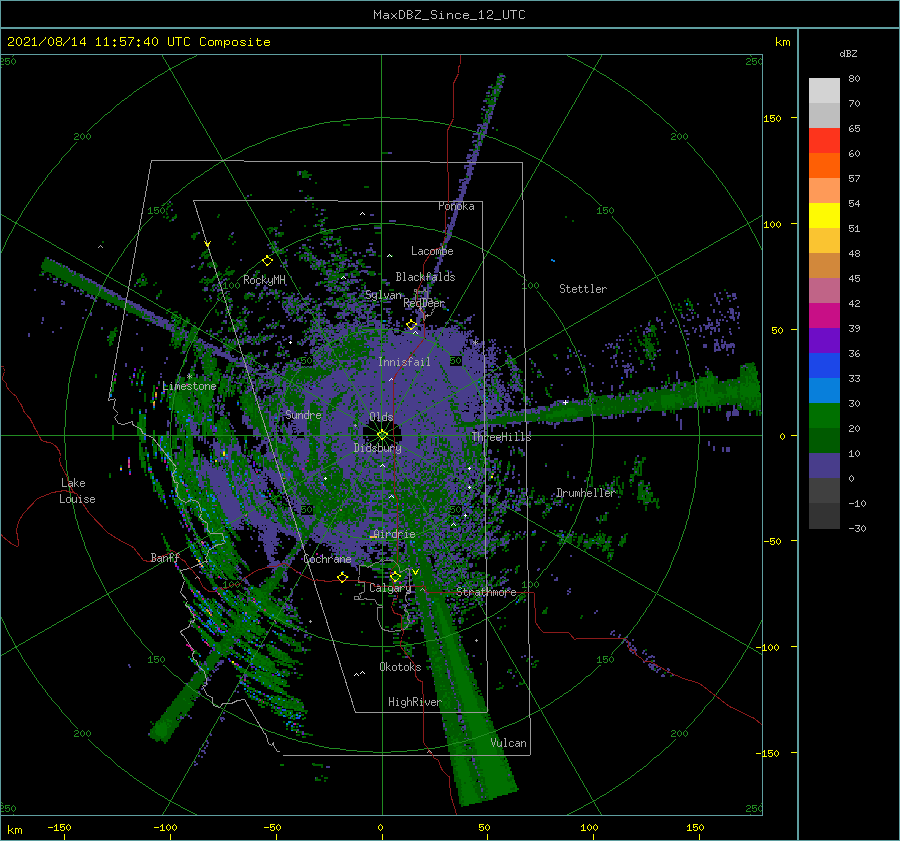Click the 57 value in dBZ legend

click(854, 179)
